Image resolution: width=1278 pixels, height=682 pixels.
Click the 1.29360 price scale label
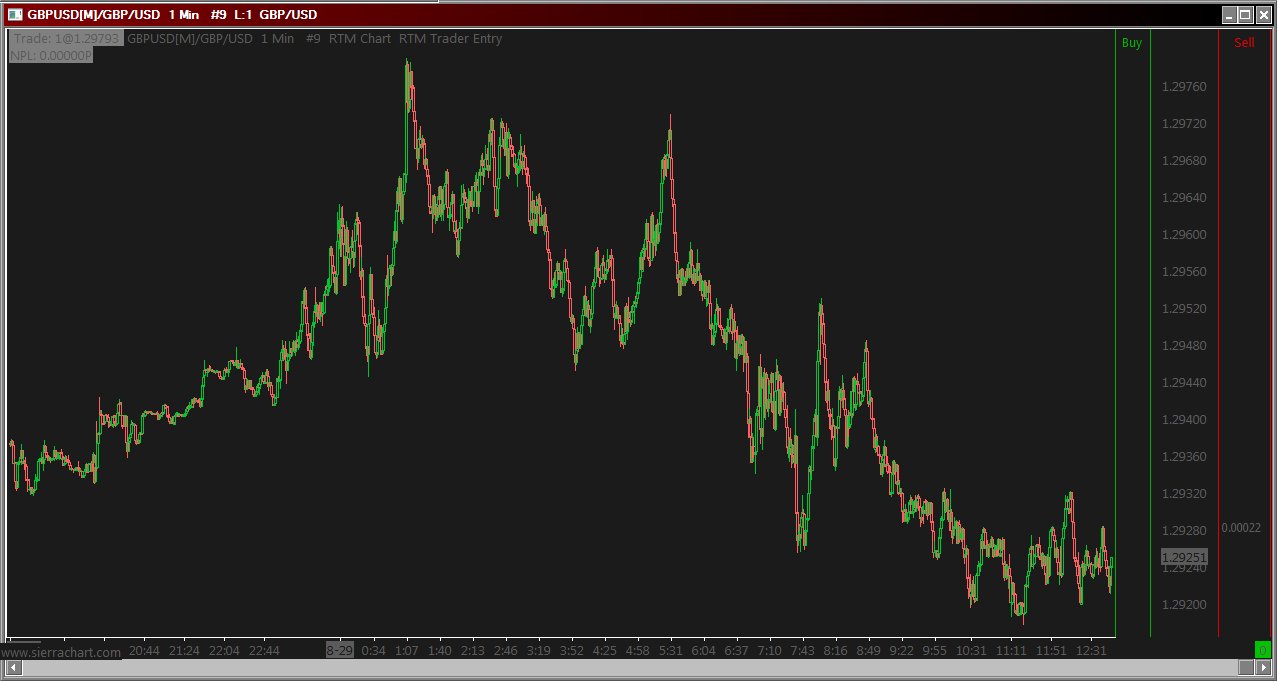(1184, 457)
